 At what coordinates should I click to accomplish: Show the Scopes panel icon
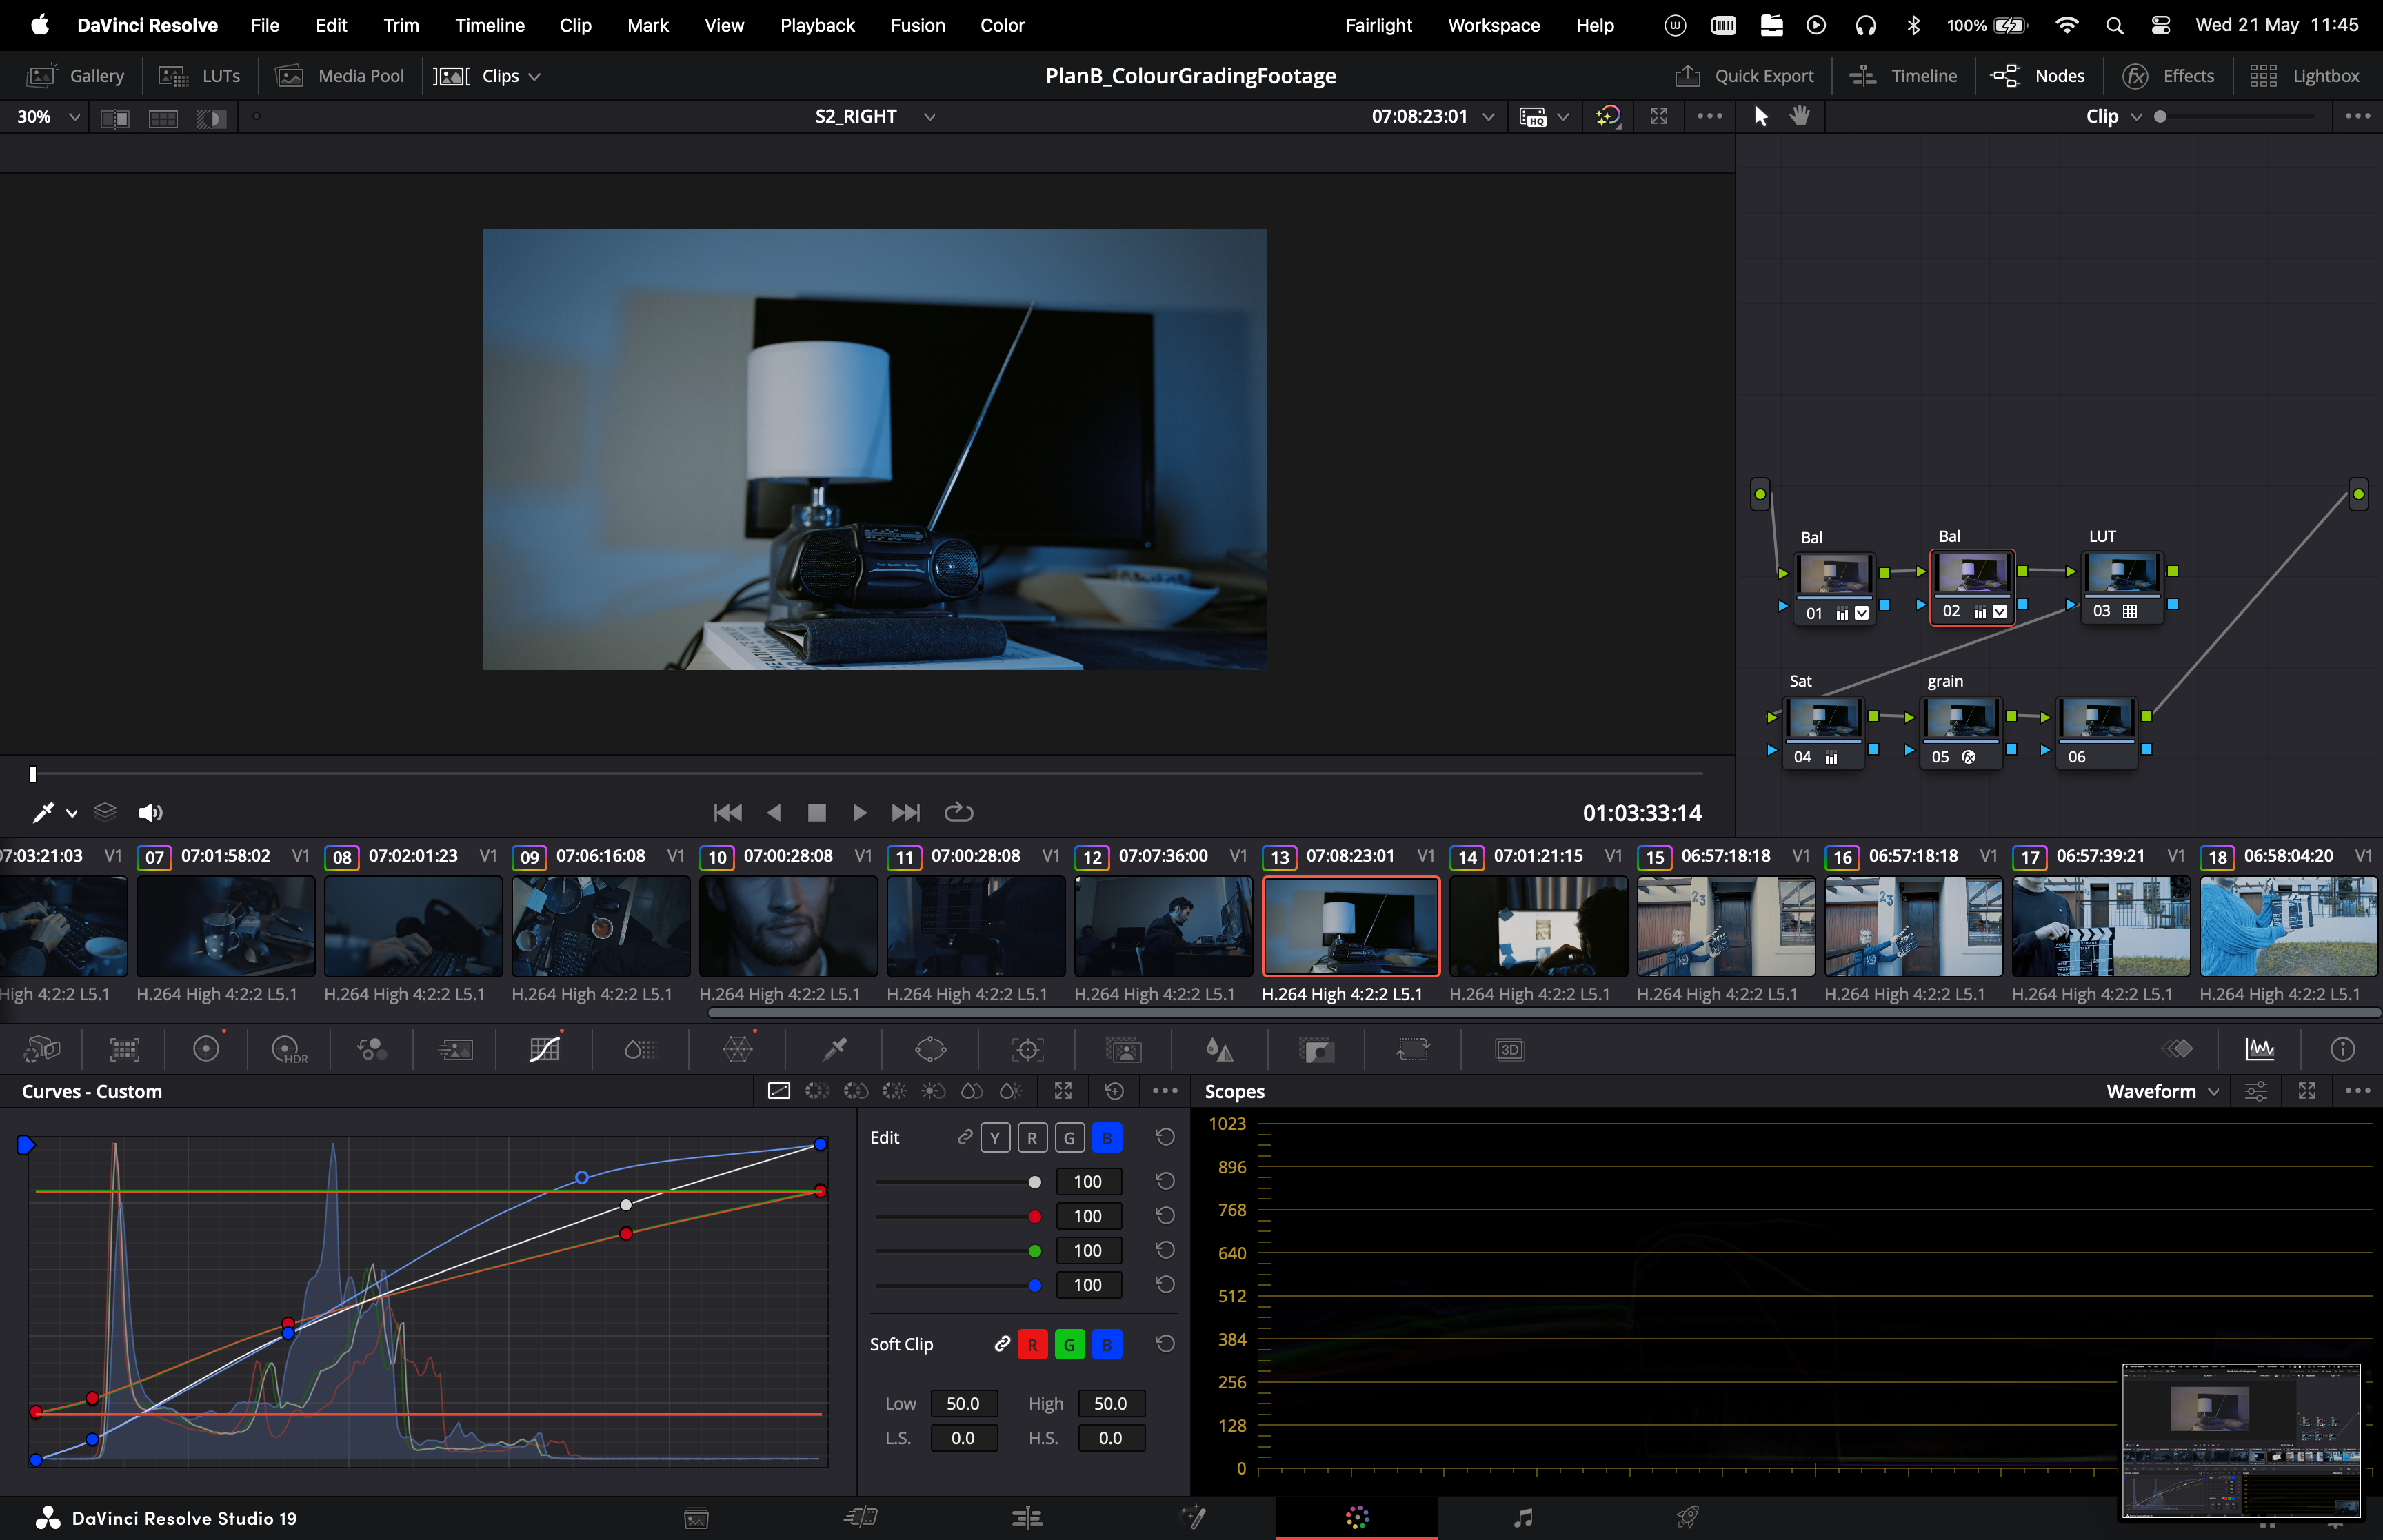2260,1049
